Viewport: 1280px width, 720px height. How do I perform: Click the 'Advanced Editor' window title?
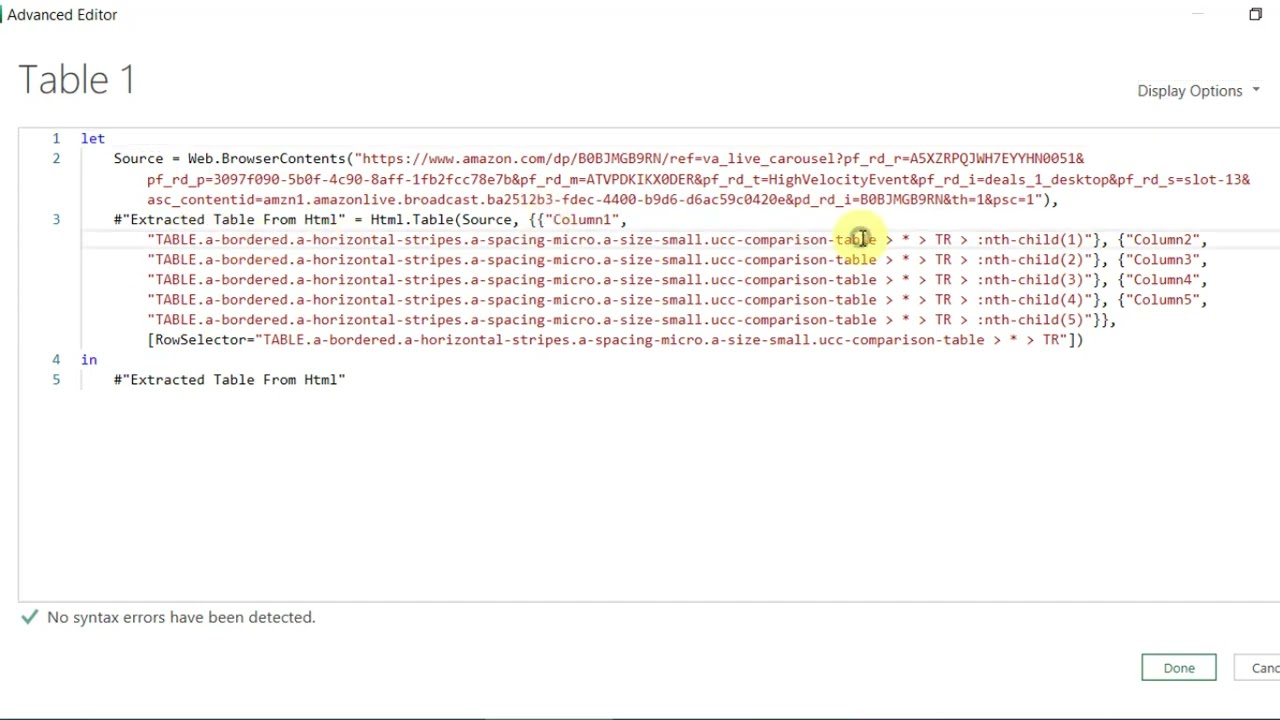tap(62, 15)
